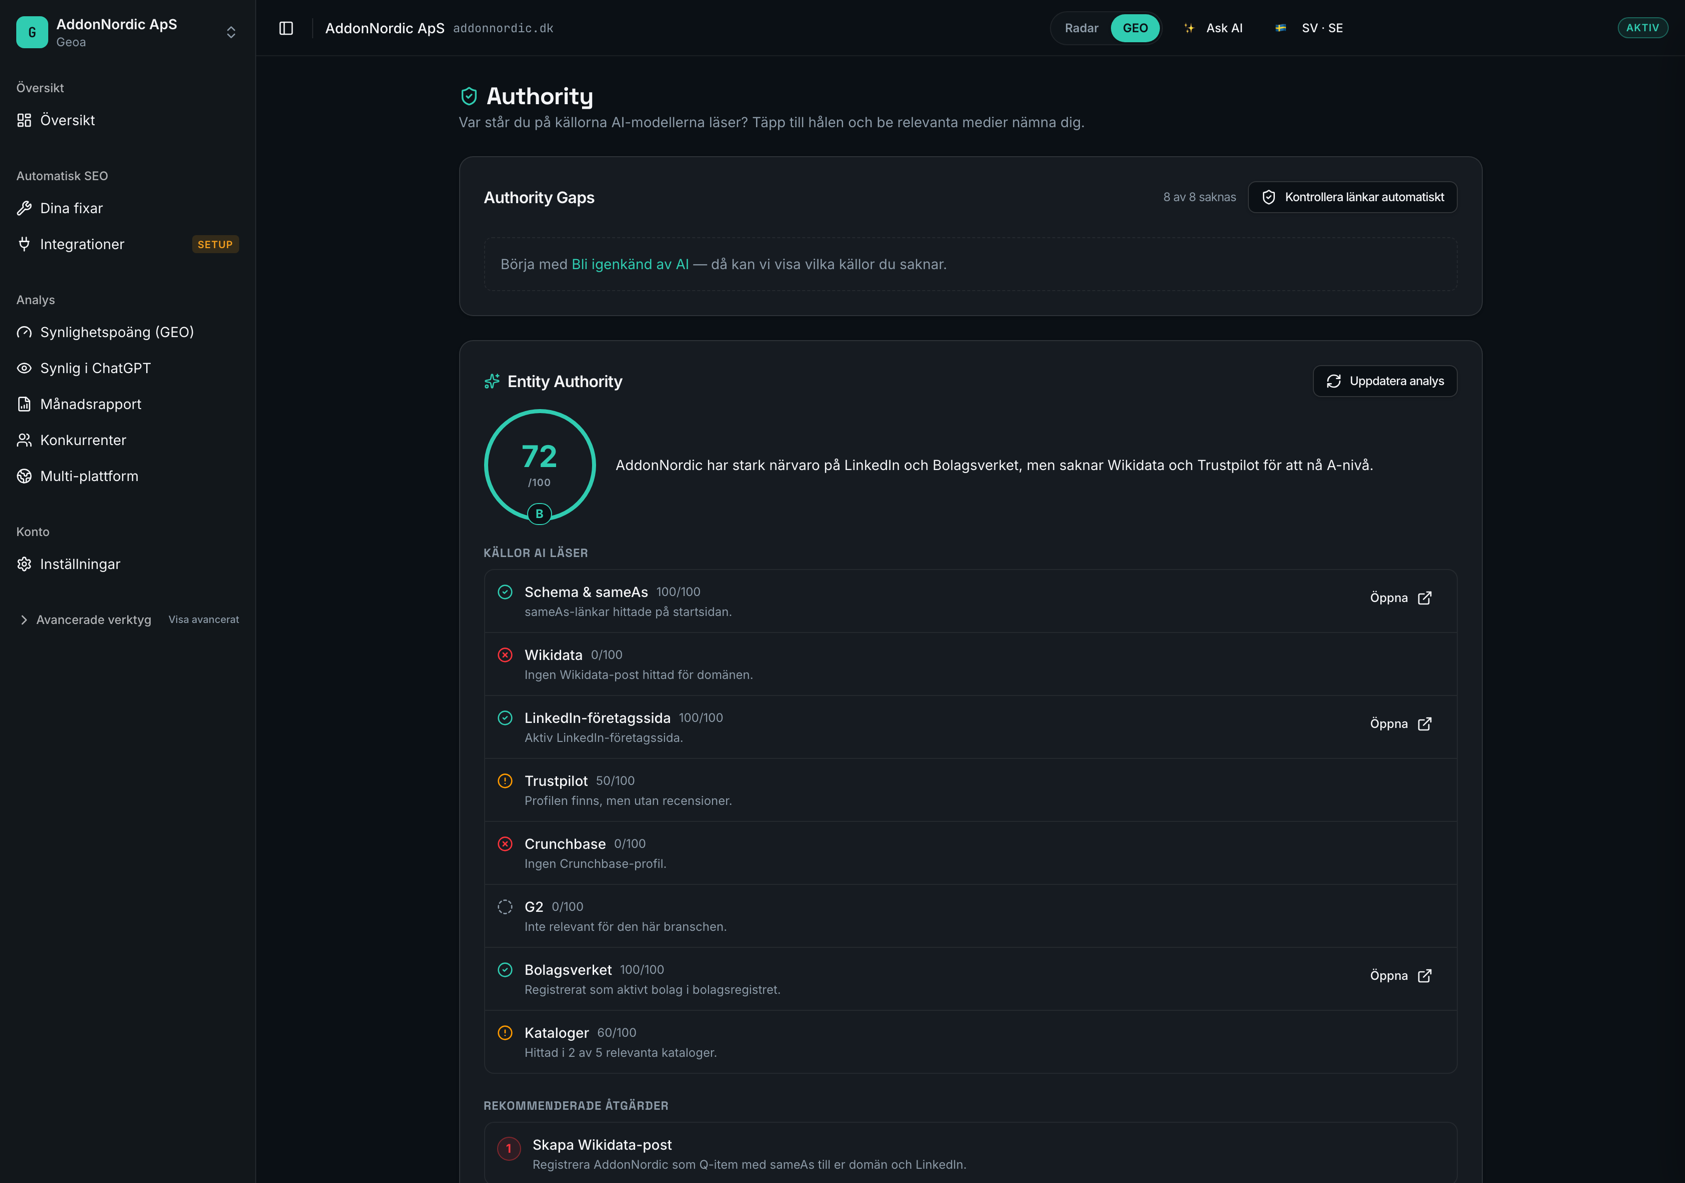The image size is (1685, 1183).
Task: Follow the Bli igenkänd av AI link
Action: (x=630, y=264)
